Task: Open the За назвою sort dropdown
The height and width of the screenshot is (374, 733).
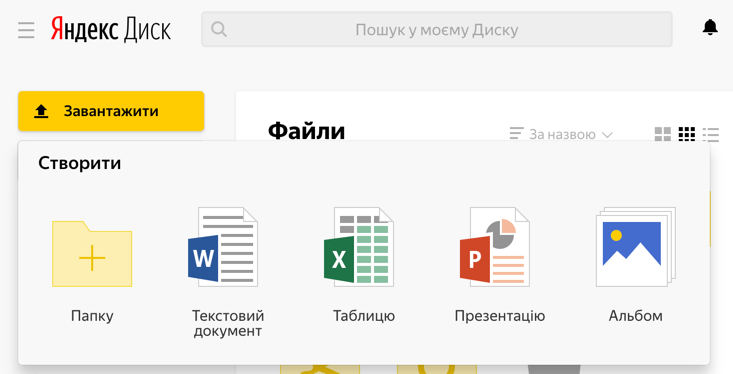Action: (561, 134)
